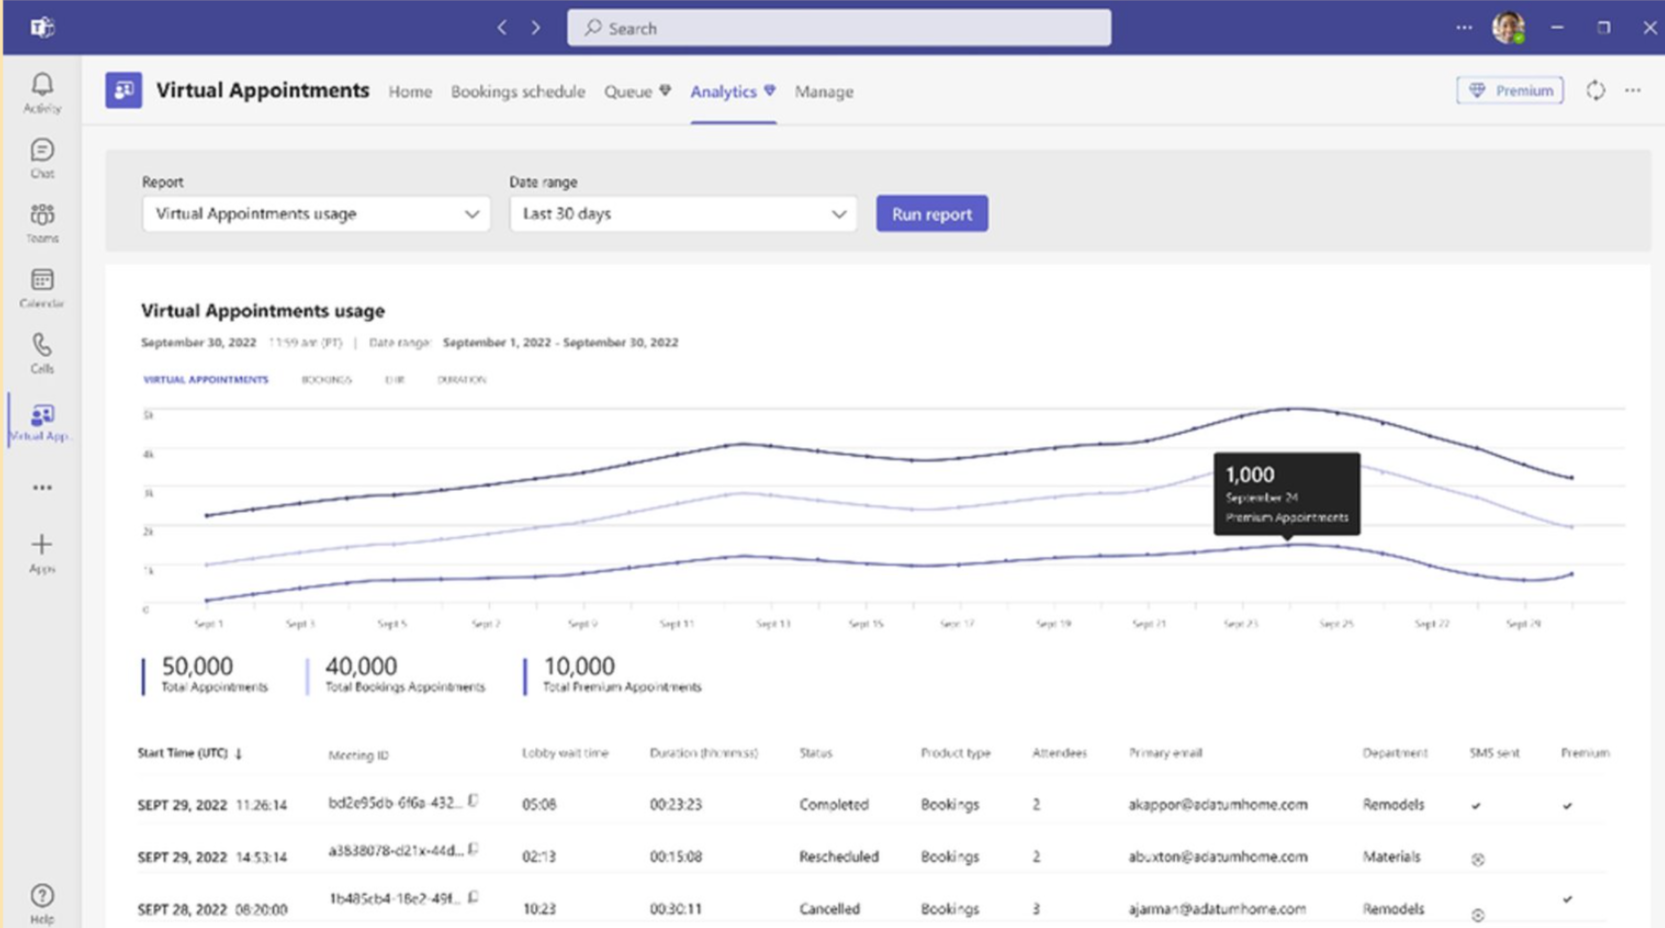Go to the Home tab

point(410,91)
